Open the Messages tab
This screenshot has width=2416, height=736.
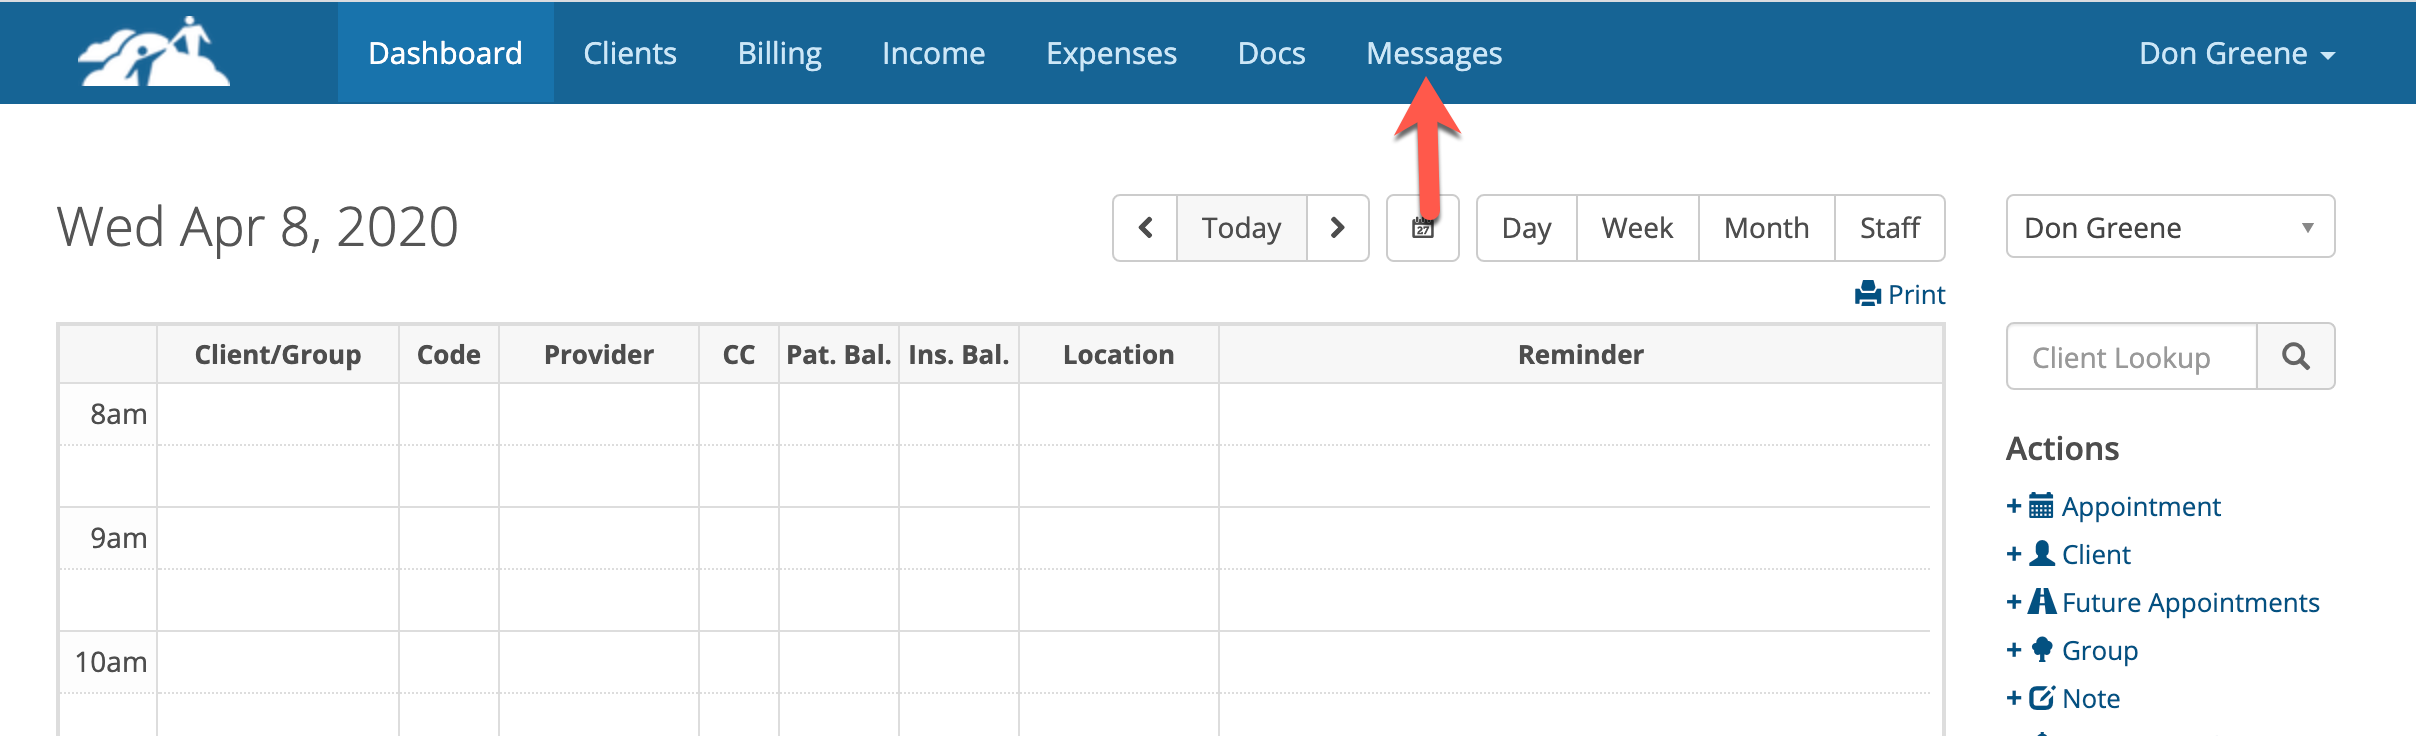pos(1433,53)
